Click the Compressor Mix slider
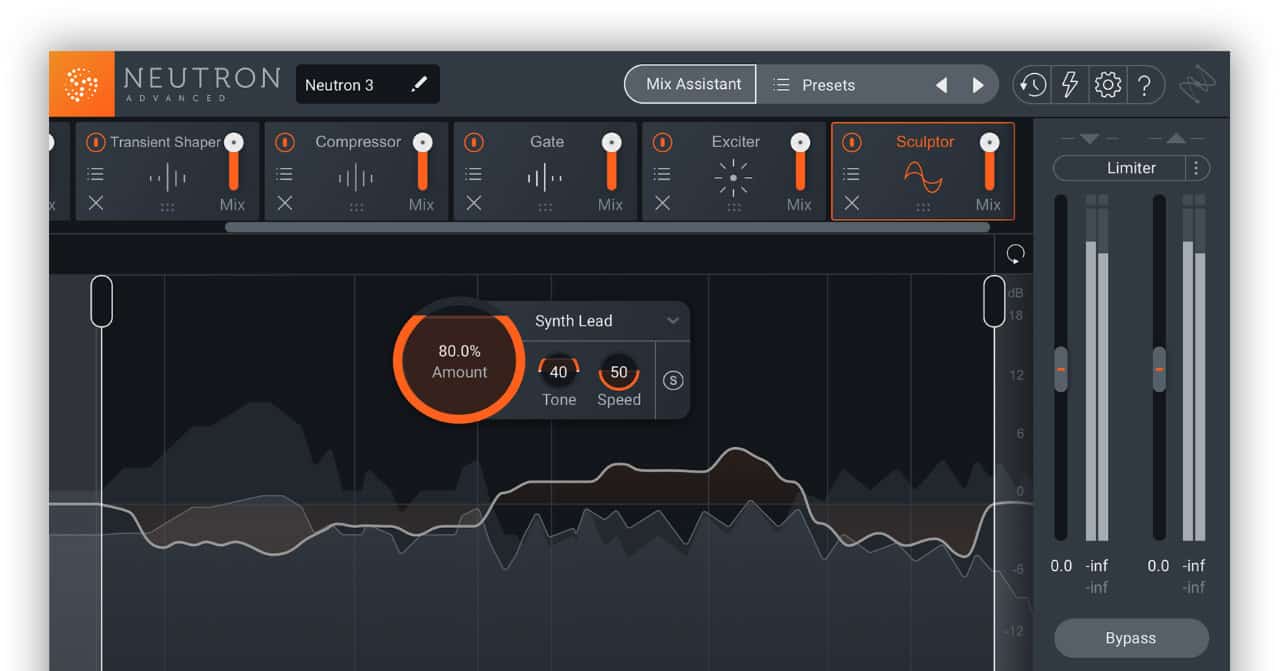Screen dimensions: 1280x671 [x=423, y=162]
